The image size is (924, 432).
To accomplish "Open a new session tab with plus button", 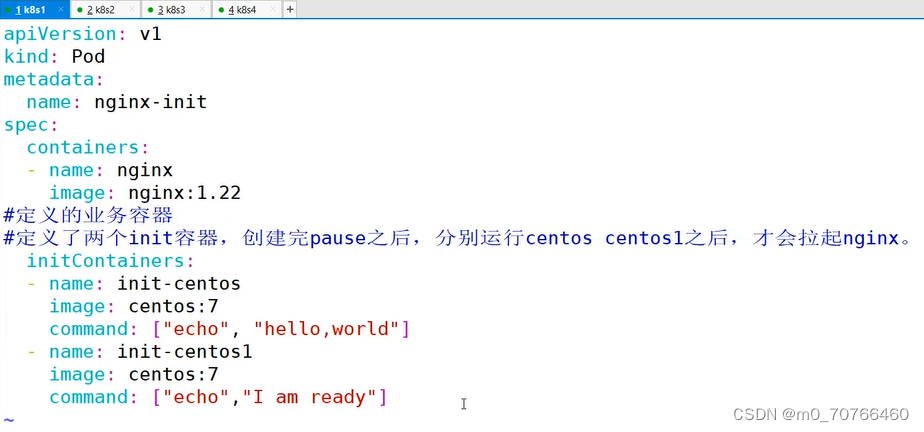I will click(x=290, y=9).
